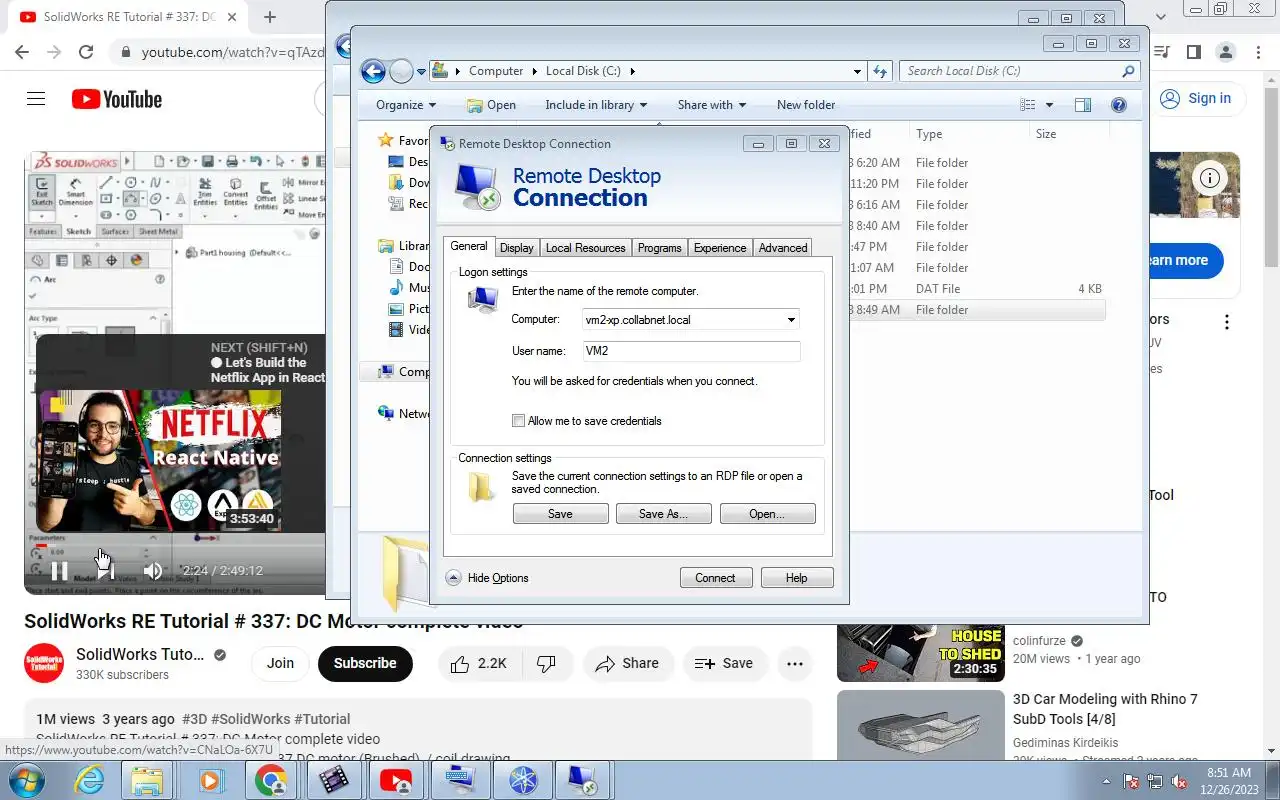Open Internet Explorer from taskbar
Image resolution: width=1280 pixels, height=800 pixels.
click(x=90, y=780)
